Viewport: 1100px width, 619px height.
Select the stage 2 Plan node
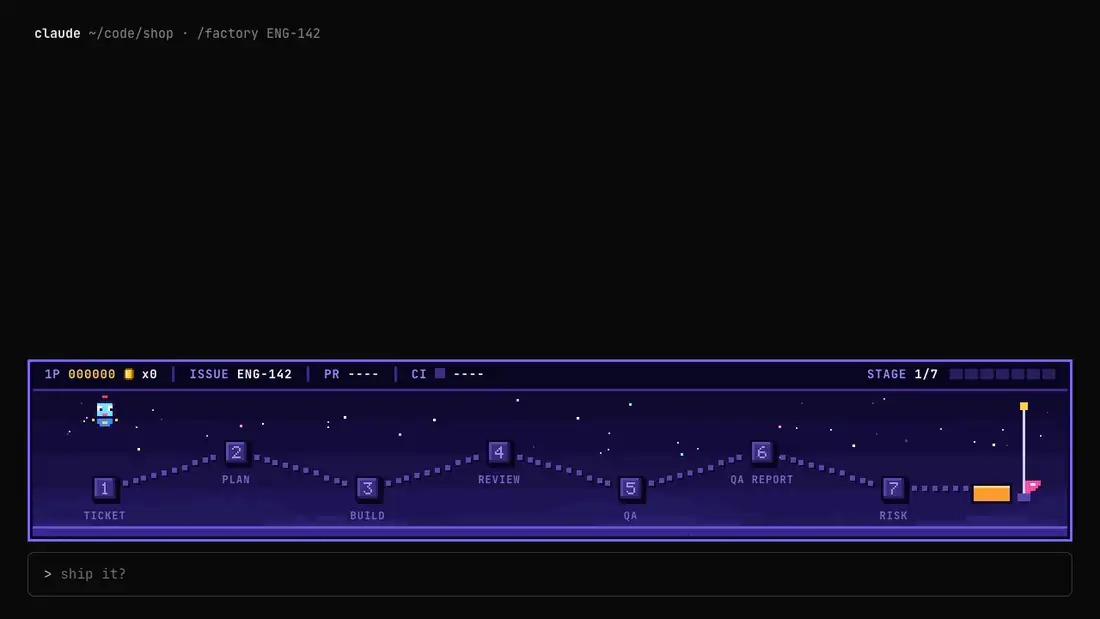[236, 452]
